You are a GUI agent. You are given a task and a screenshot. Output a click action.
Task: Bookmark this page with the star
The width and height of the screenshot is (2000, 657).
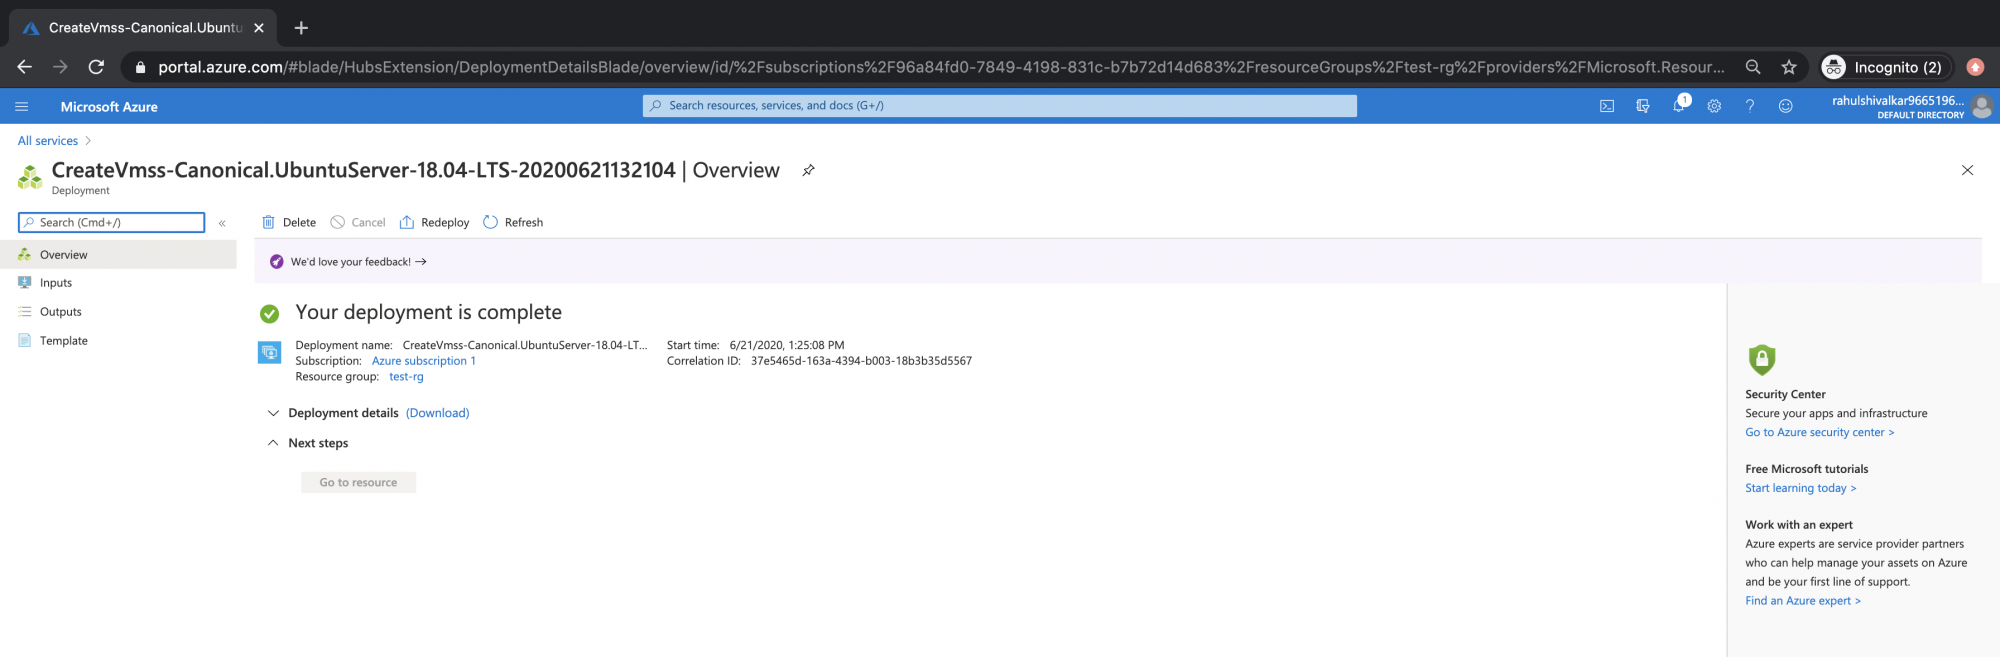(1789, 67)
